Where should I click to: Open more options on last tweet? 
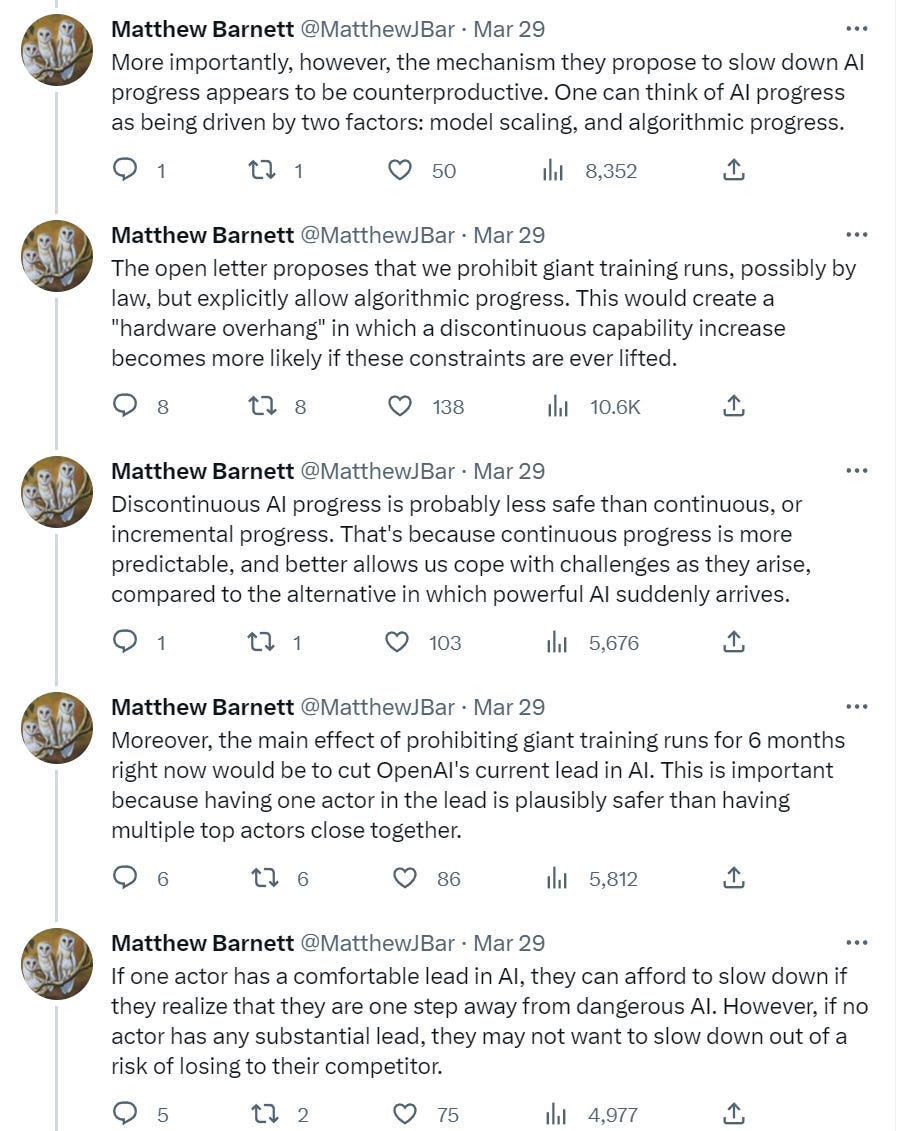pyautogui.click(x=857, y=943)
